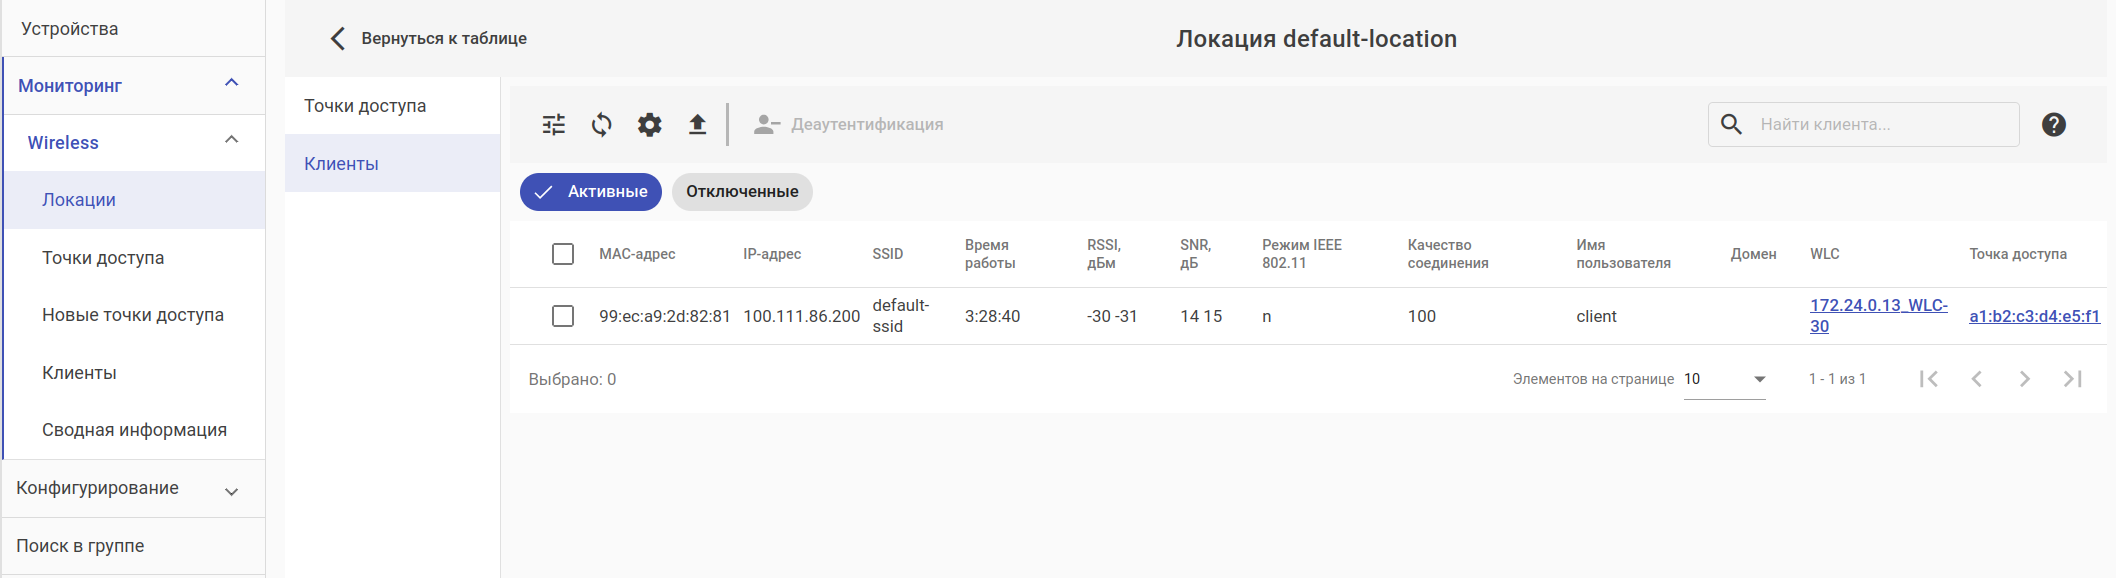Click the back arrow icon
The height and width of the screenshot is (578, 2116).
(x=338, y=38)
